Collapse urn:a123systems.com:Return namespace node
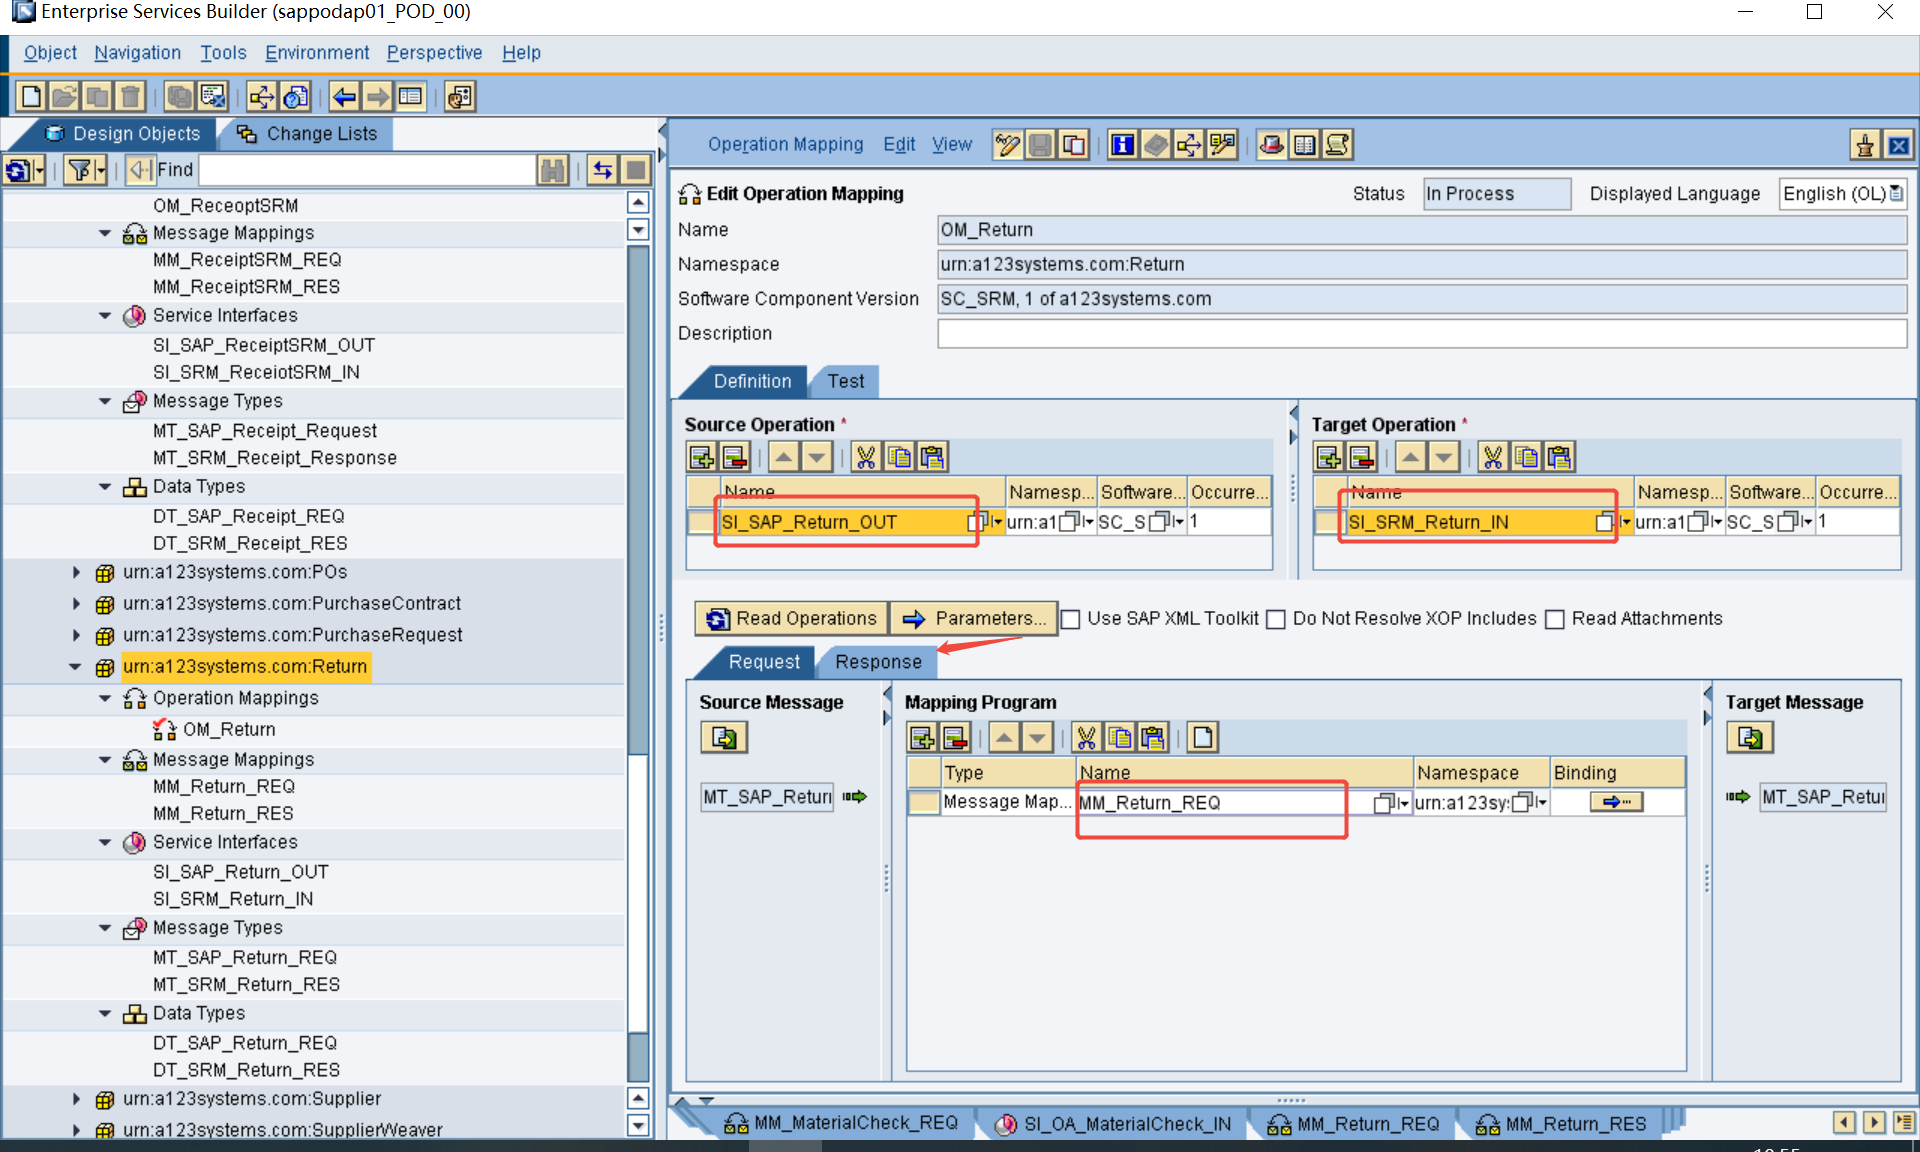This screenshot has width=1920, height=1152. 76,667
